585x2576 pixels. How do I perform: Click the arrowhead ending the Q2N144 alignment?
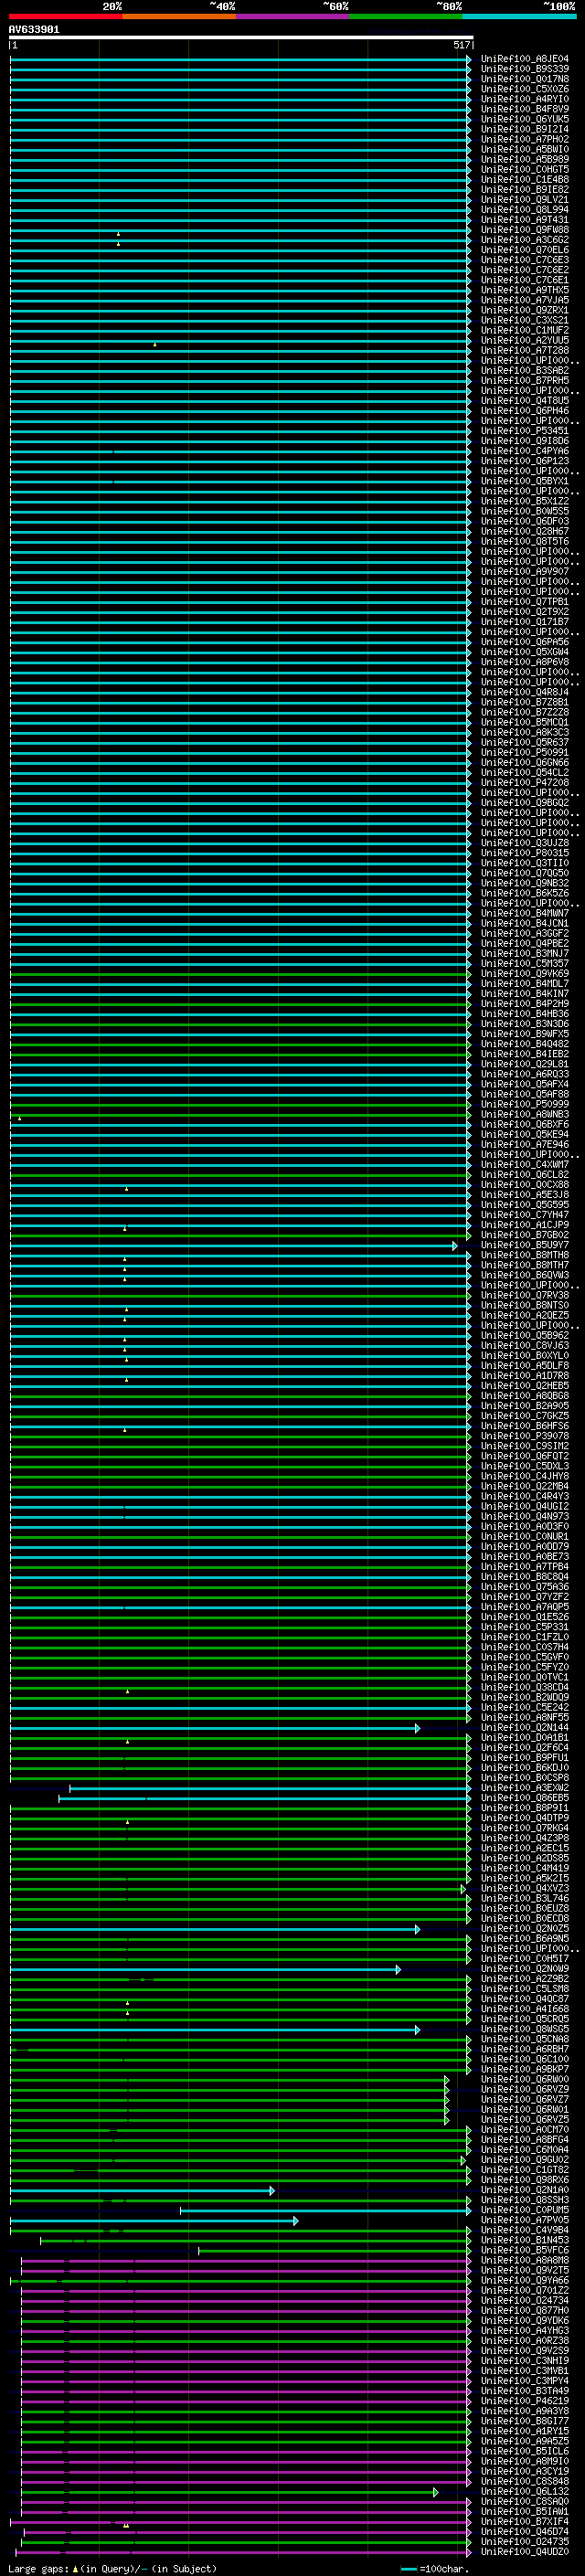click(x=417, y=1728)
